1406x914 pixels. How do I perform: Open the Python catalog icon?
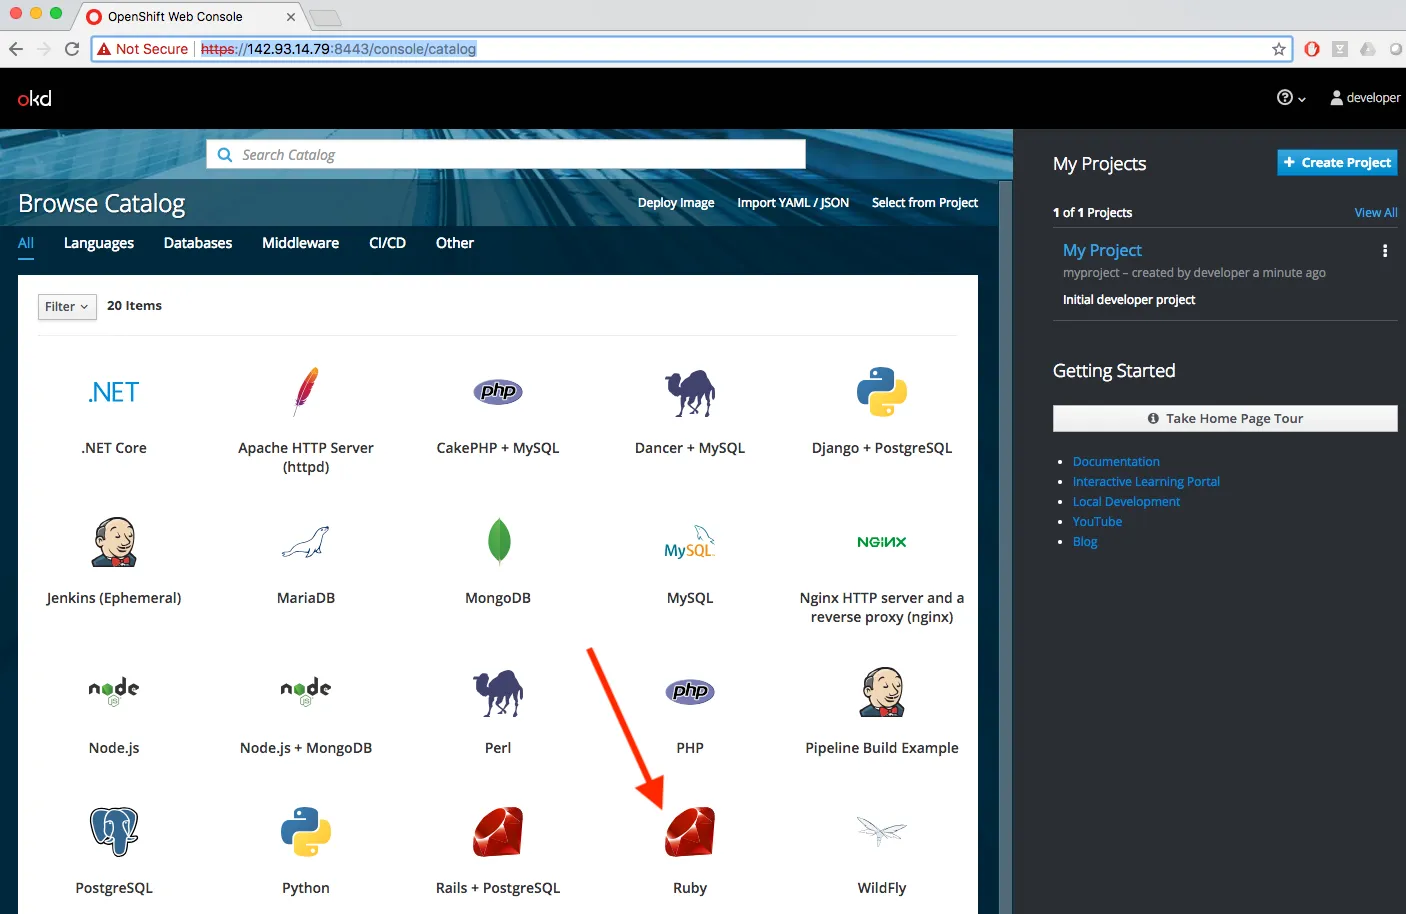(306, 832)
